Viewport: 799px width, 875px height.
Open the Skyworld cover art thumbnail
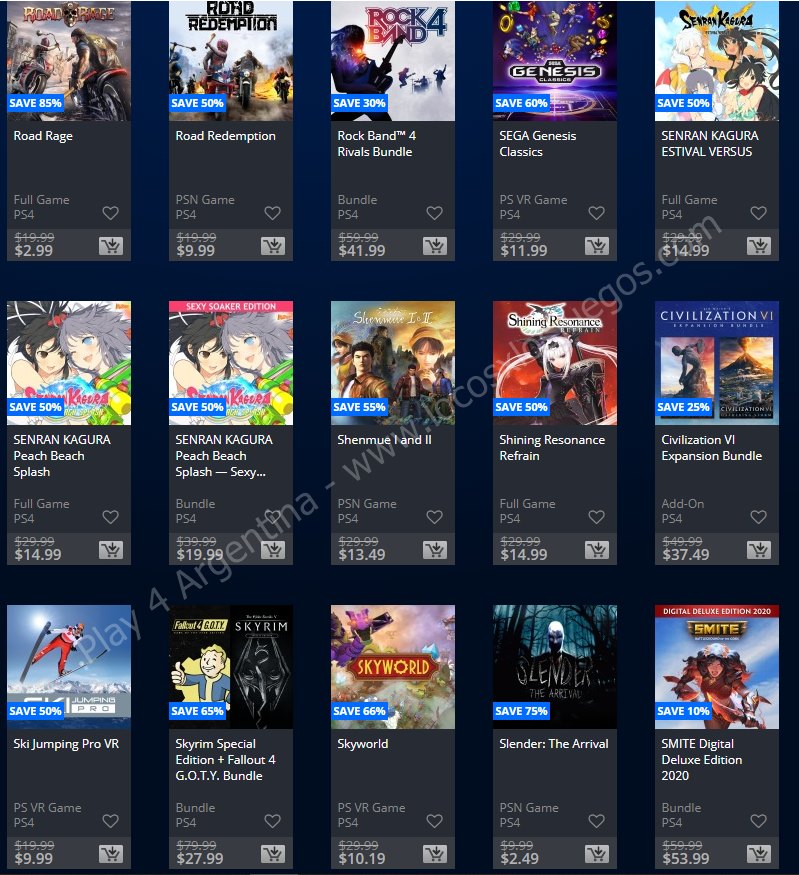(x=393, y=667)
